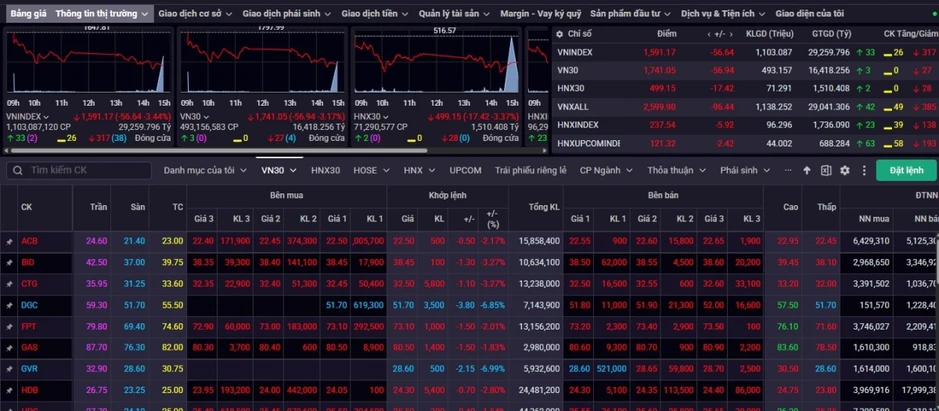Click the GVR ticker symbol
This screenshot has width=939, height=411.
coord(29,369)
